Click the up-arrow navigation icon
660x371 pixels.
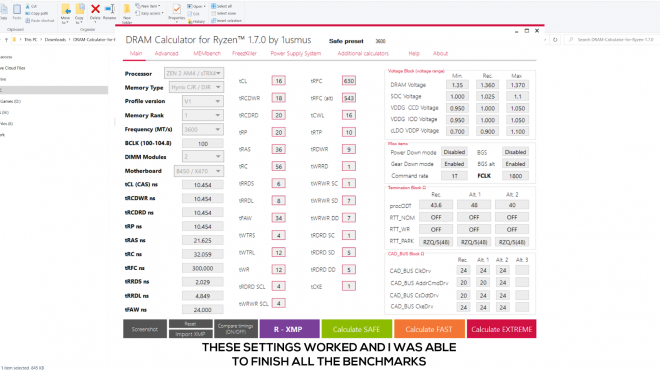6,40
